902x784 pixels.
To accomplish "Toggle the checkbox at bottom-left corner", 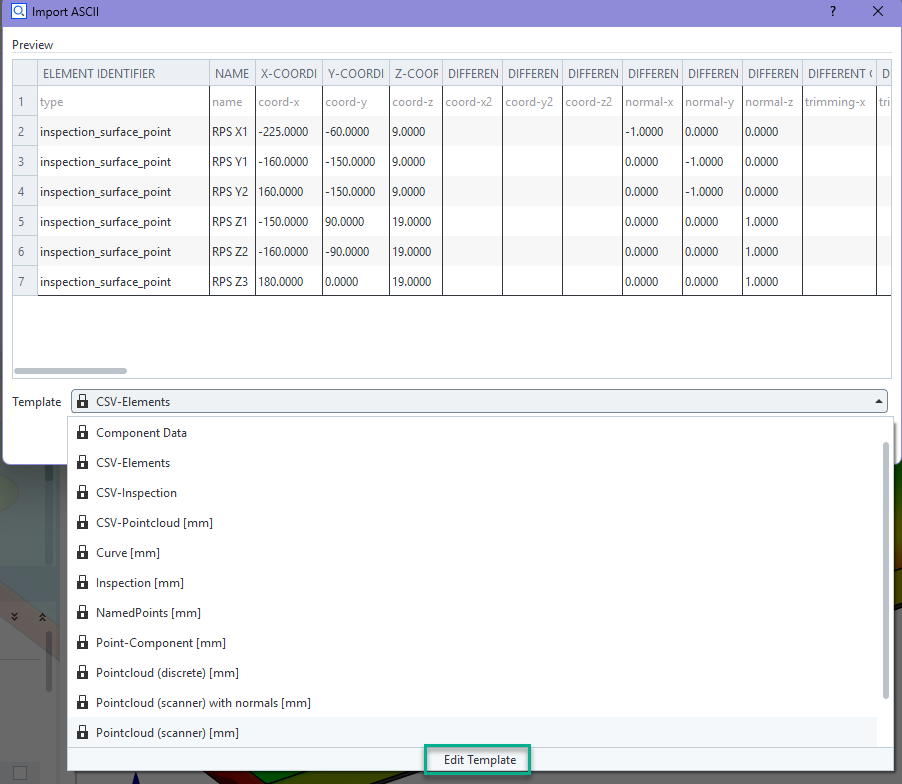I will pyautogui.click(x=20, y=771).
